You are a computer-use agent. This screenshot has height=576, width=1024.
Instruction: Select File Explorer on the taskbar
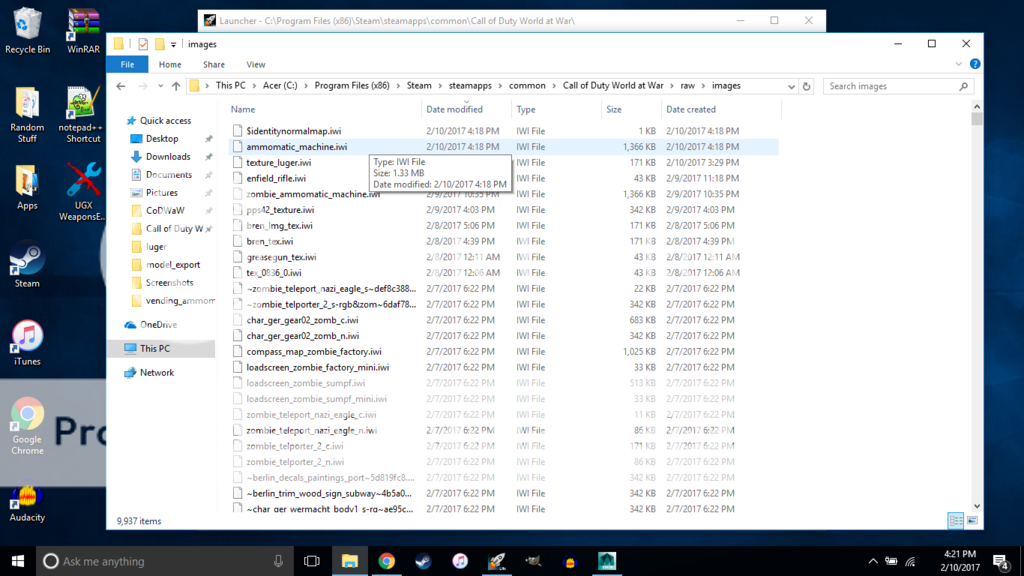pos(349,561)
